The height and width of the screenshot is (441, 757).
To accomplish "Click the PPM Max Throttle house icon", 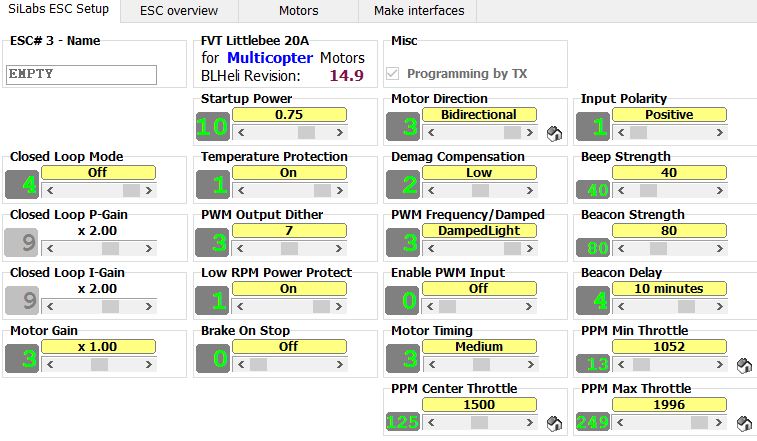I will tap(743, 423).
